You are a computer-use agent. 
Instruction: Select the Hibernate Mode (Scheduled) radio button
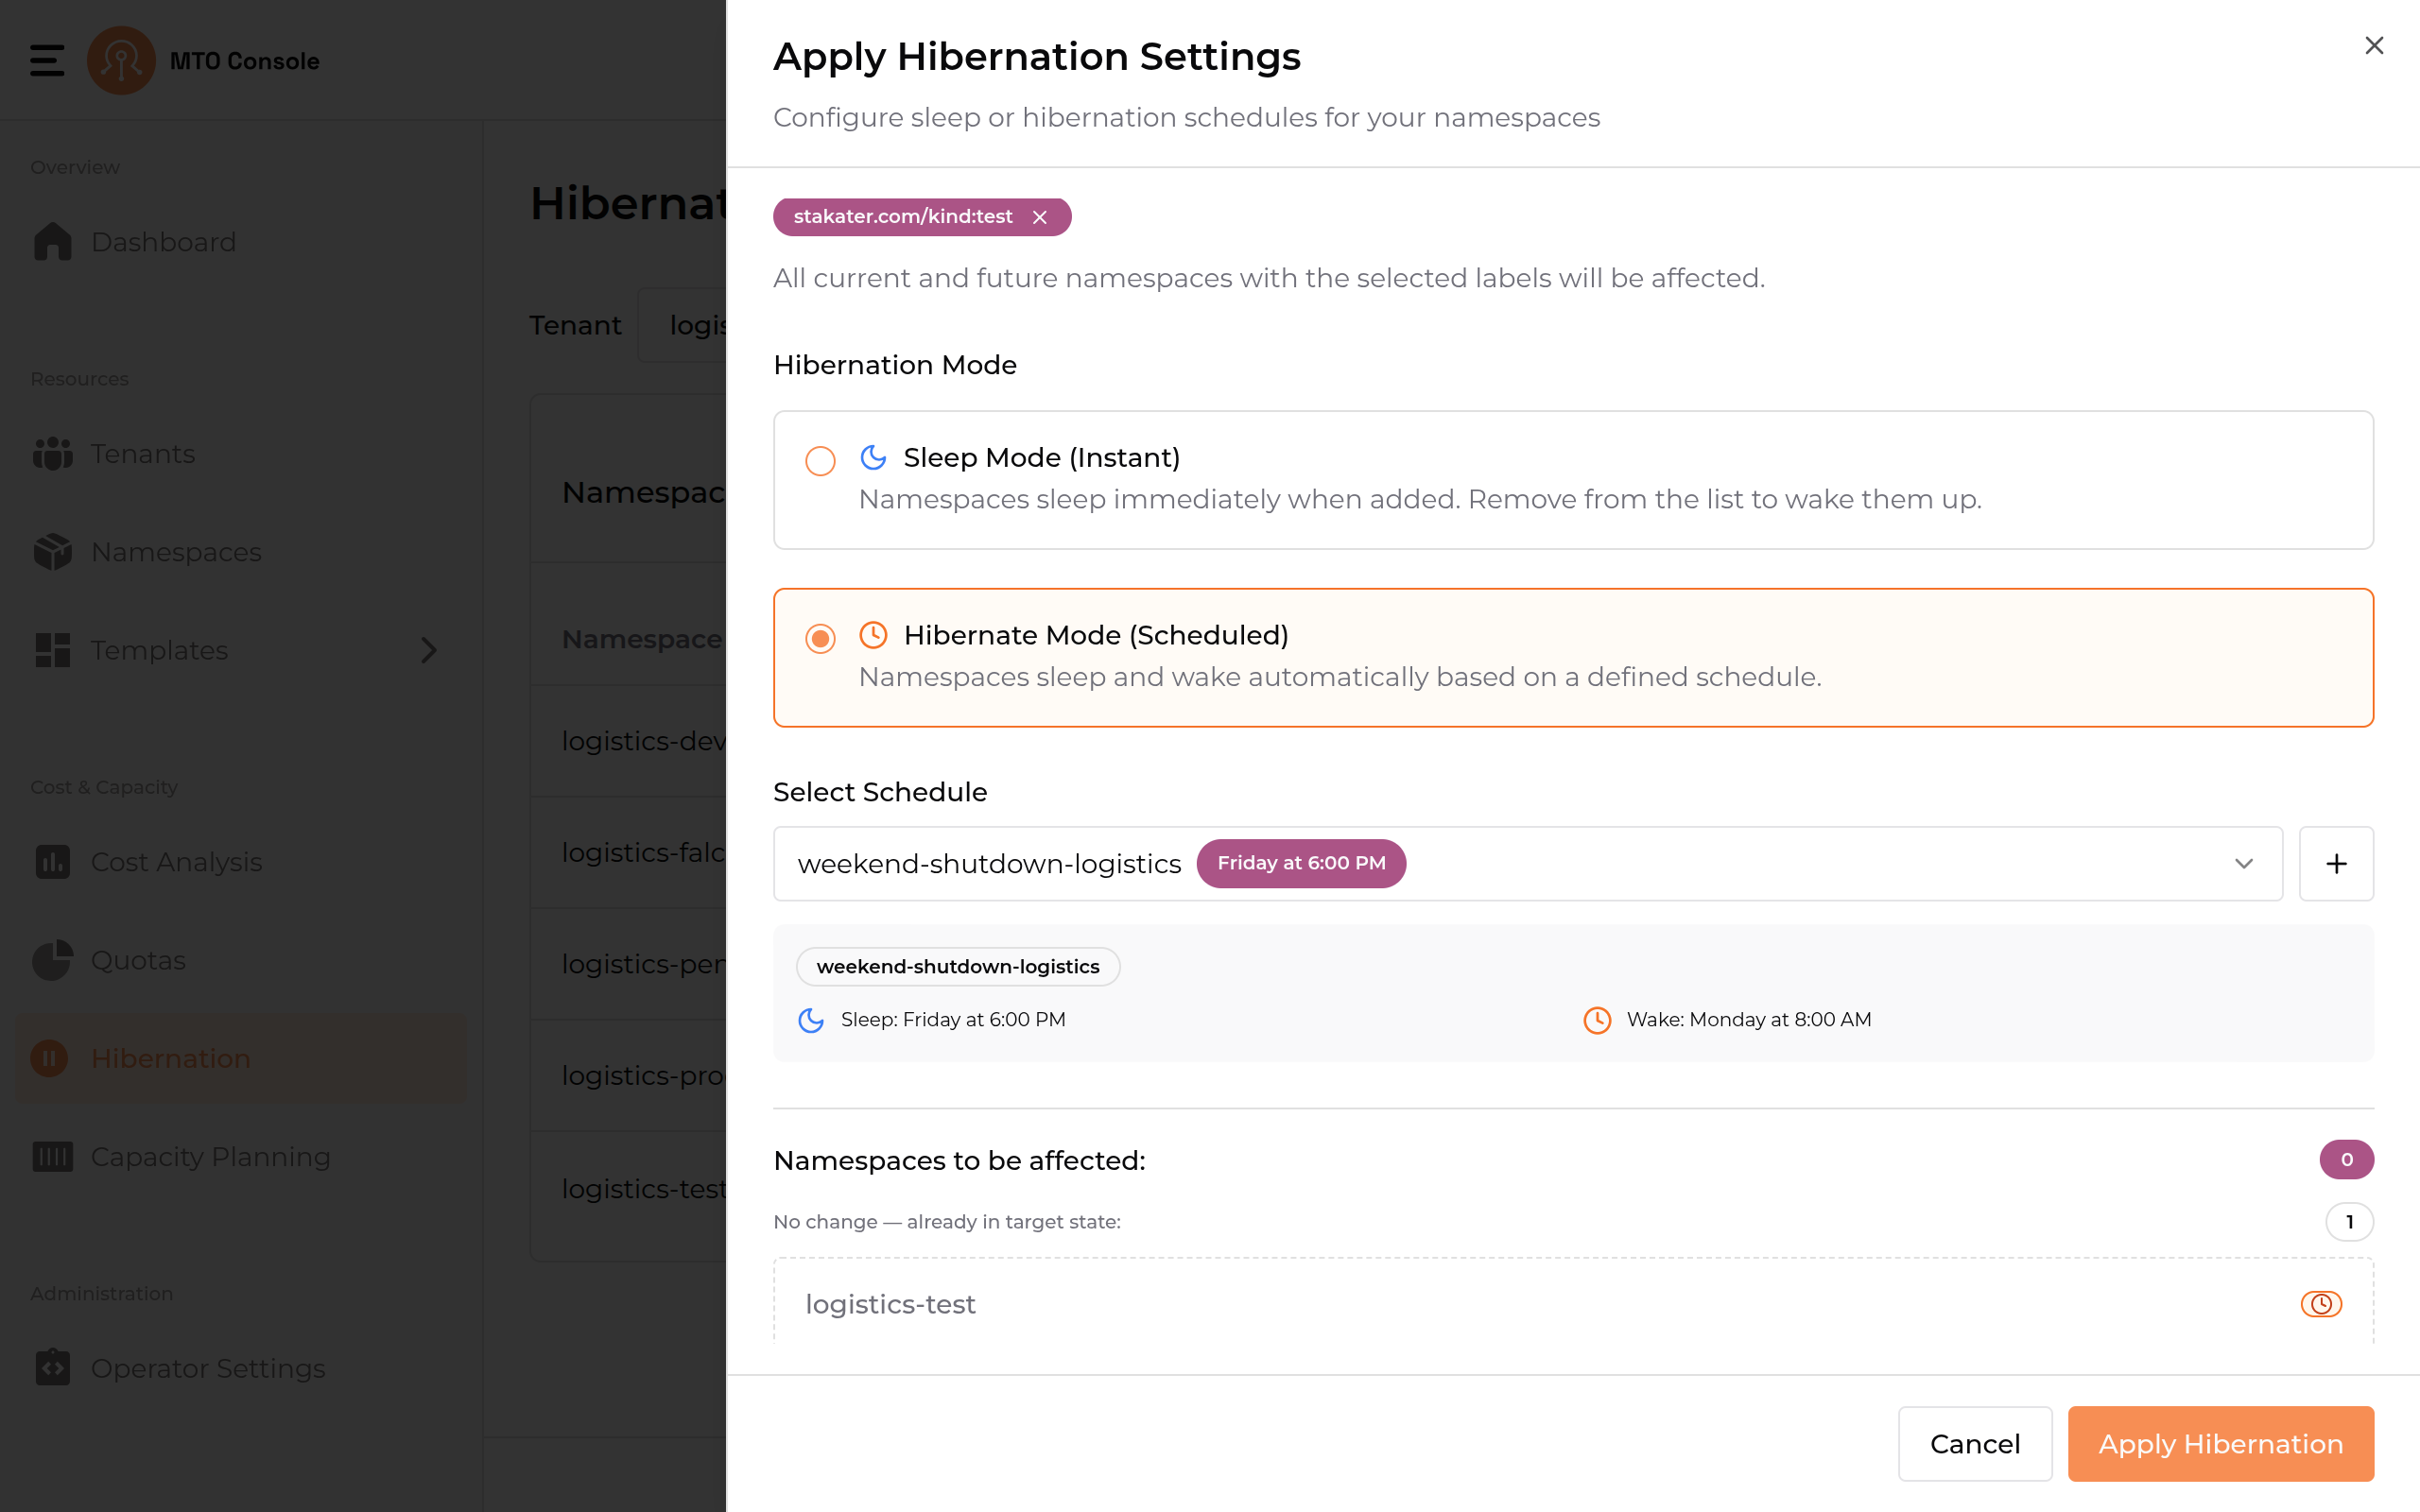pos(820,638)
